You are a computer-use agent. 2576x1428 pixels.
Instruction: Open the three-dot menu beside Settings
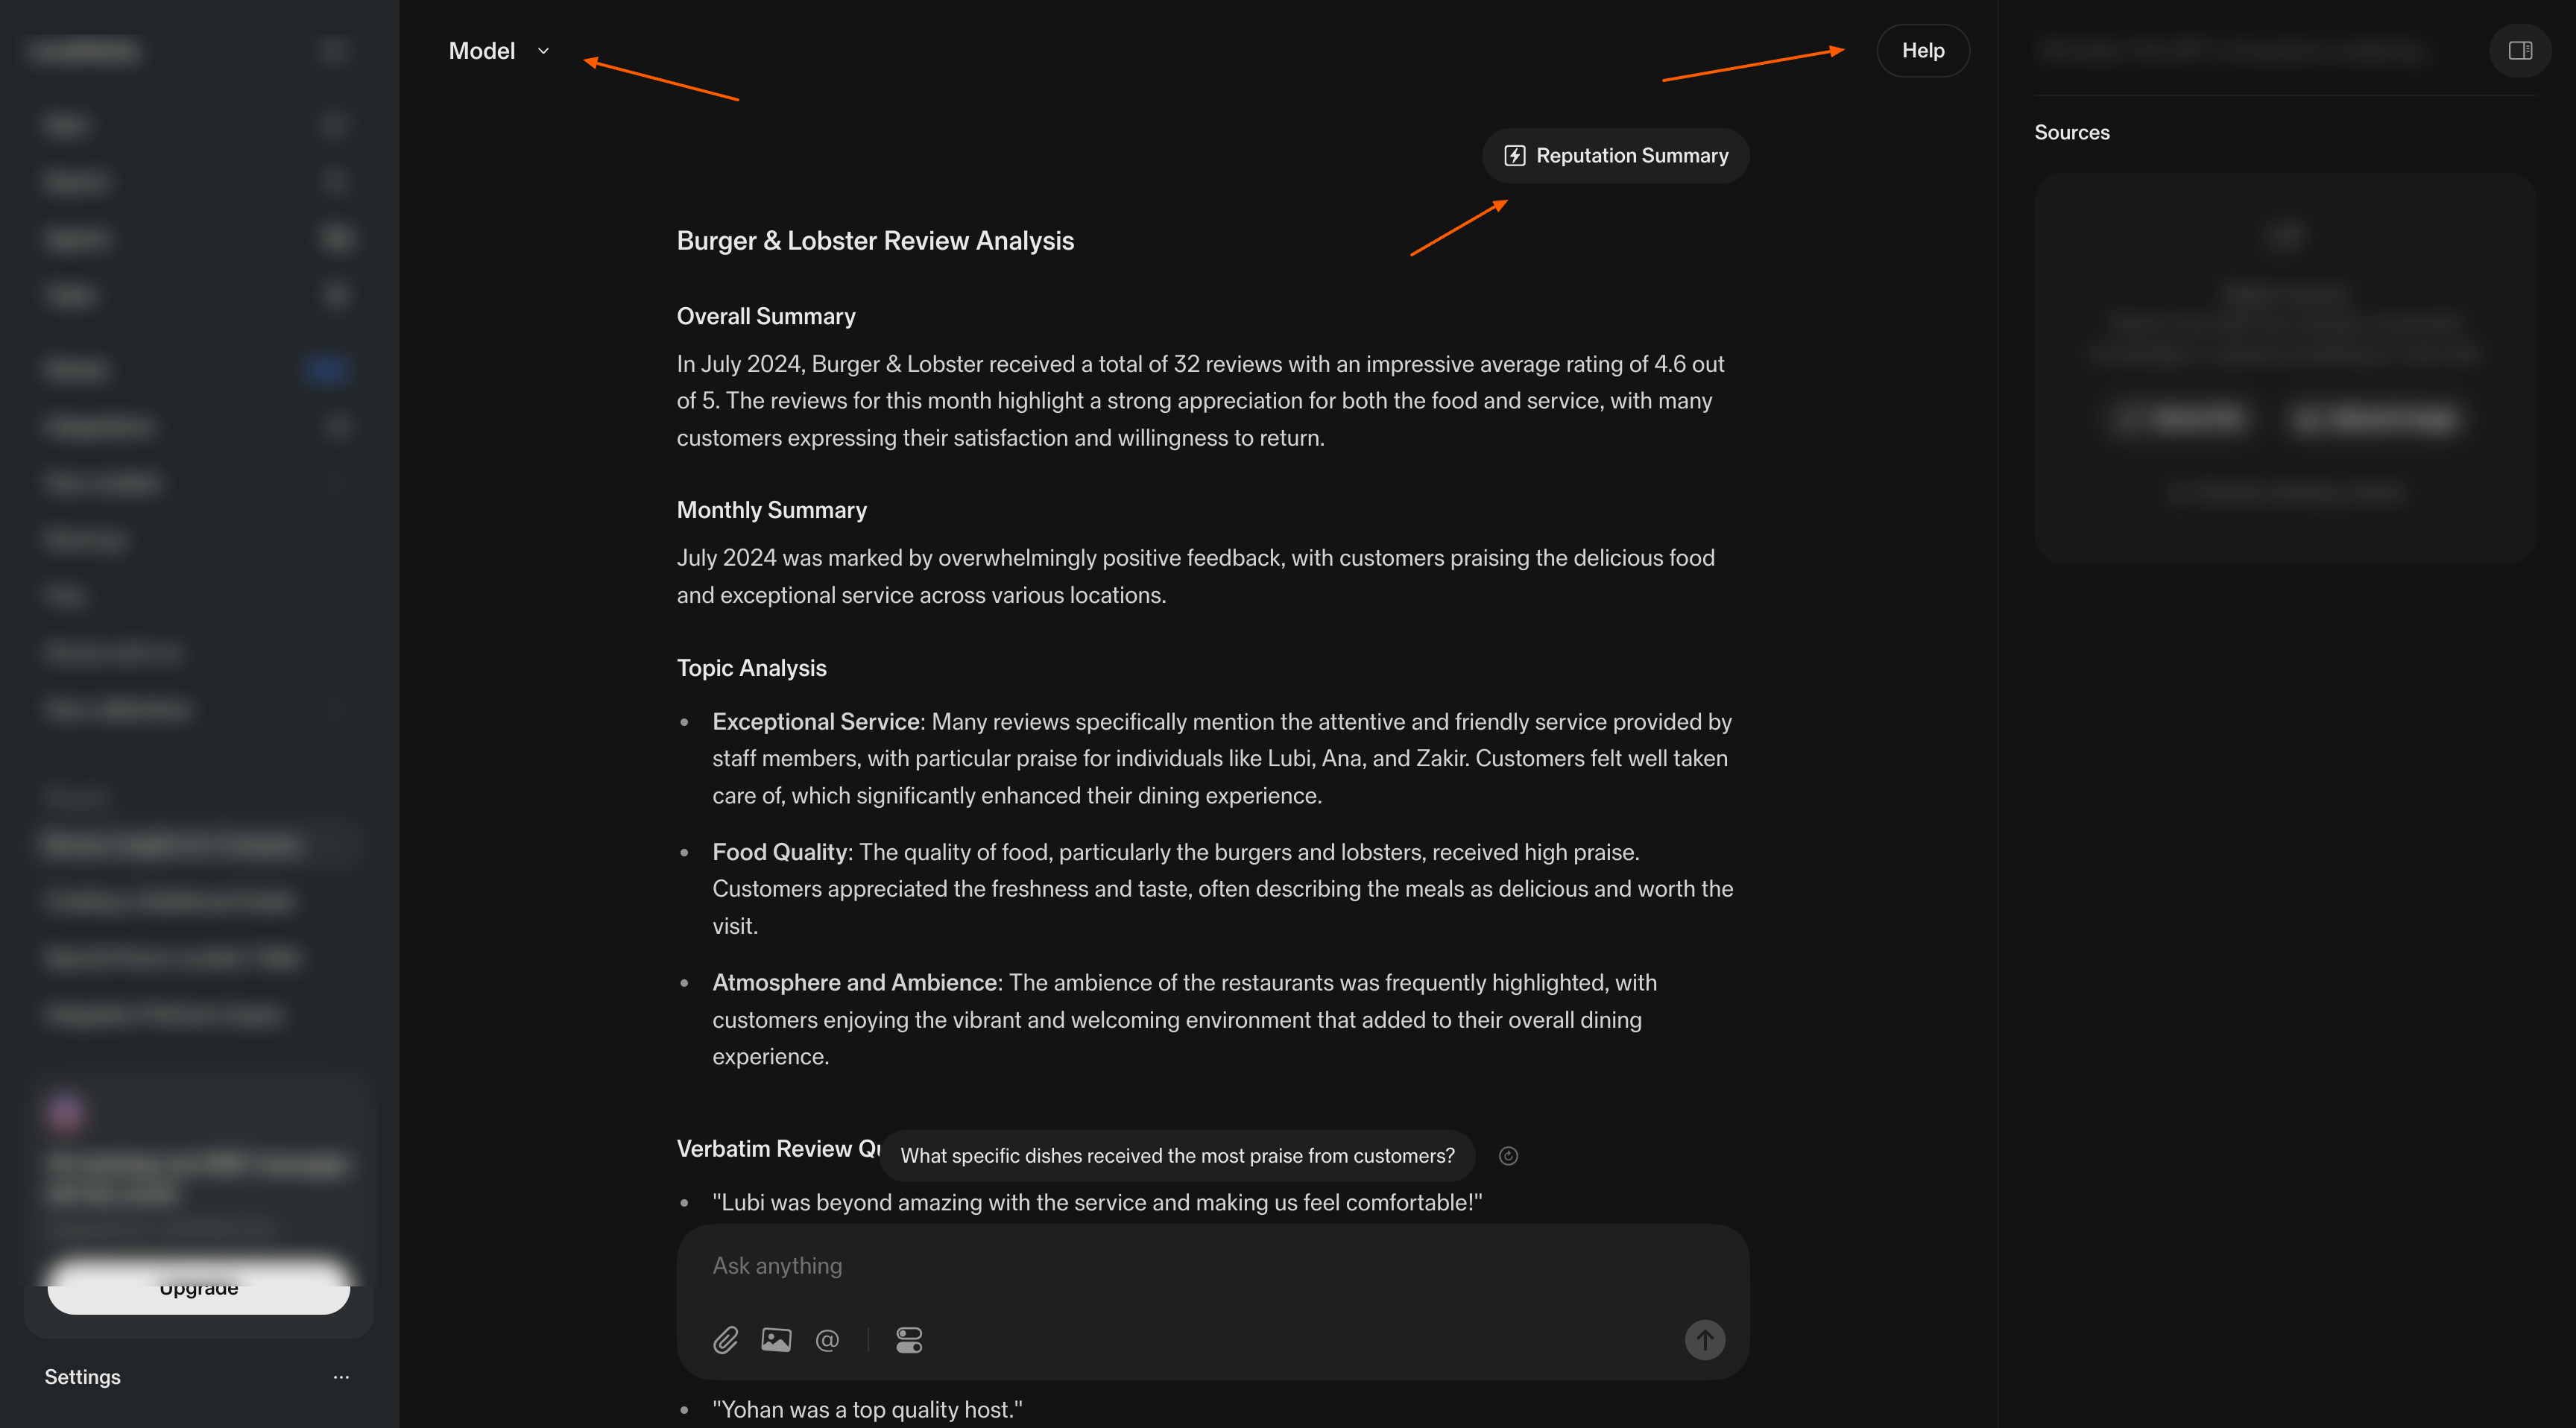[341, 1377]
